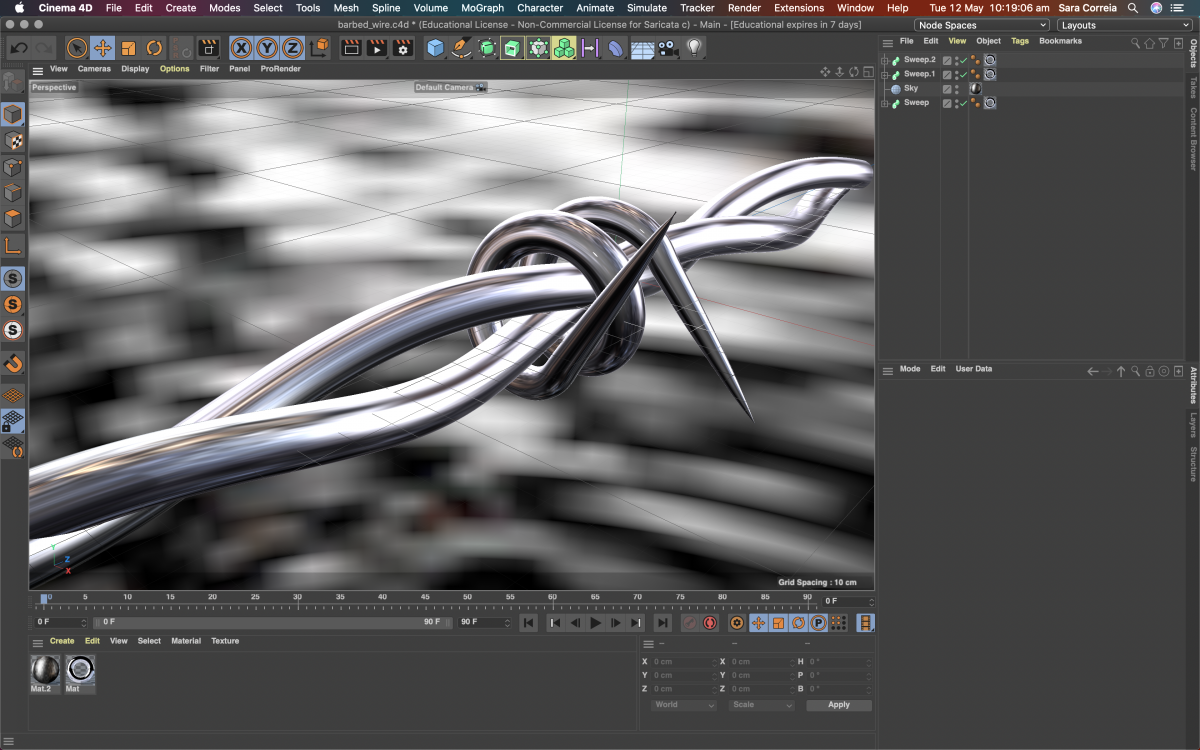Add a Cube primitive object
This screenshot has height=750, width=1200.
point(435,48)
